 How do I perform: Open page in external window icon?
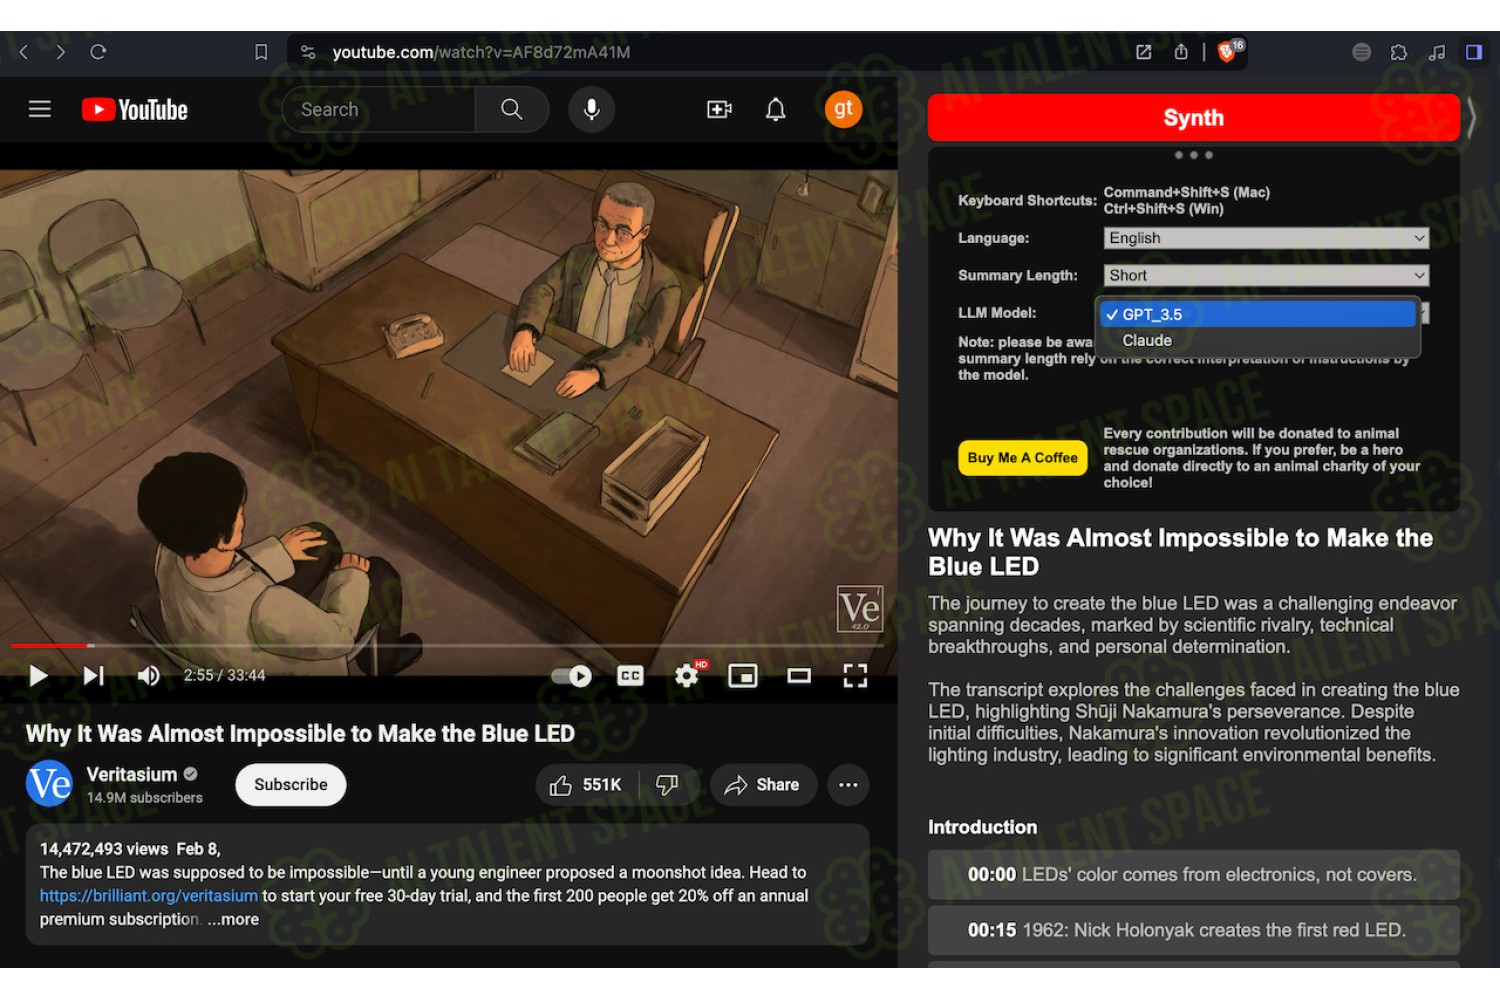point(1143,52)
